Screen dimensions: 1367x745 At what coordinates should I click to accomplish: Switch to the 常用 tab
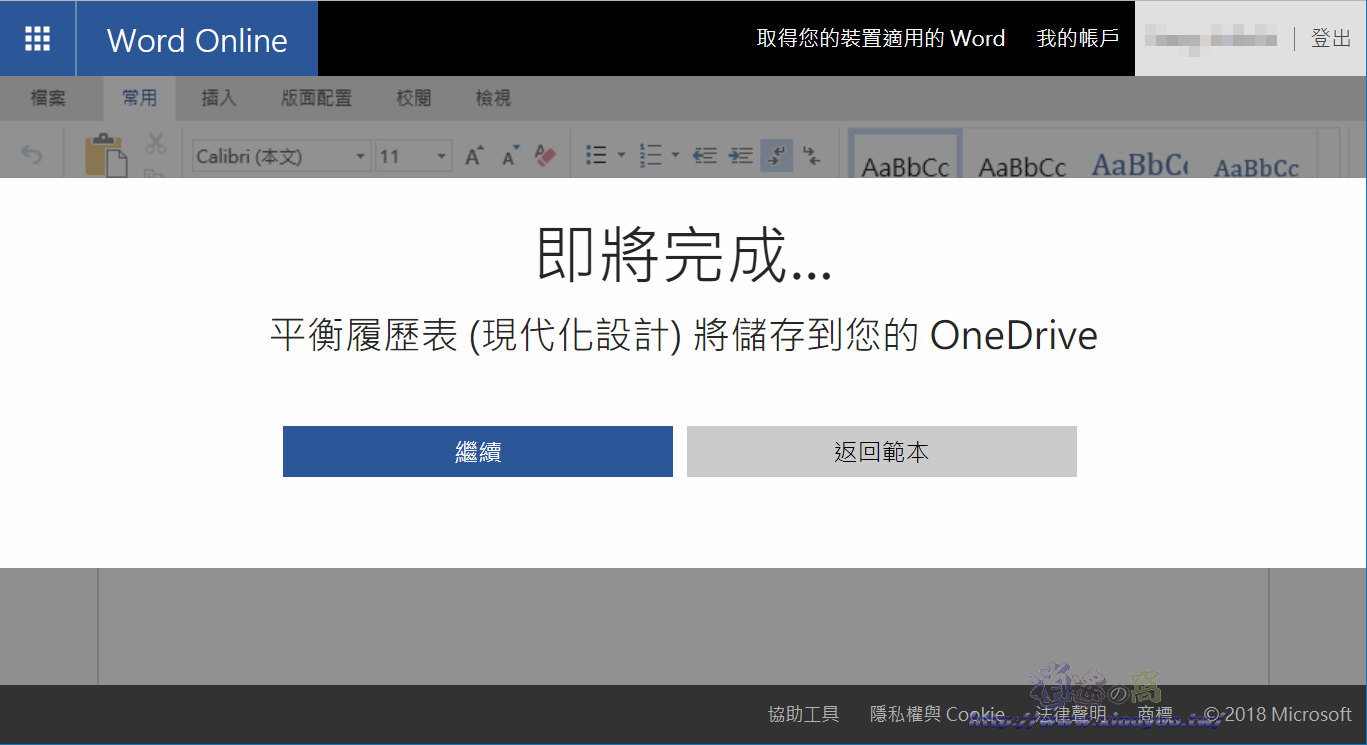(x=140, y=98)
